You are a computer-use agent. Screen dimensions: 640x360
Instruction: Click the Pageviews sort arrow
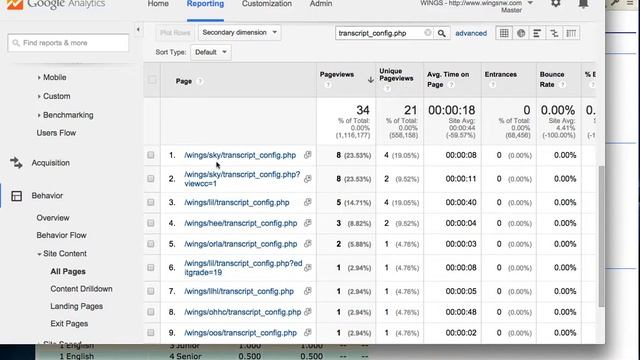[370, 80]
